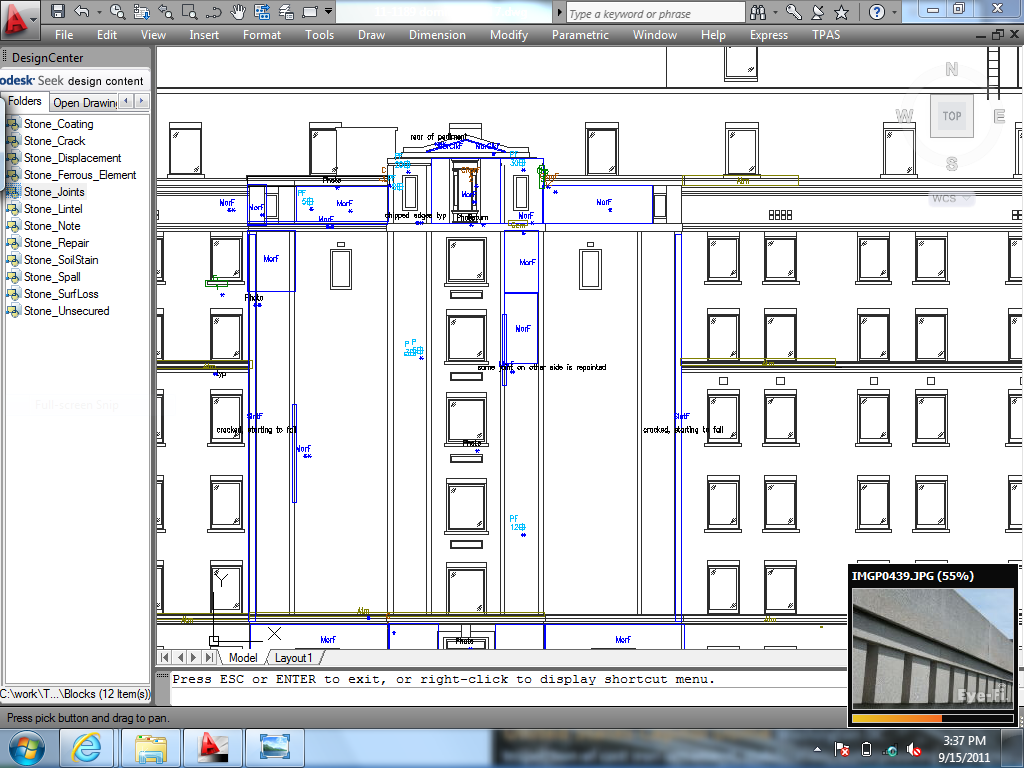This screenshot has height=768, width=1024.
Task: Expand the Quick Access Toolbar customize arrow
Action: 328,12
